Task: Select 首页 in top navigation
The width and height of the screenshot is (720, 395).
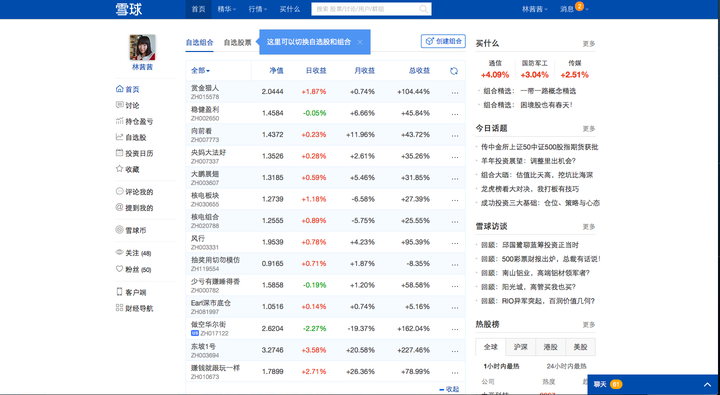Action: coord(198,9)
